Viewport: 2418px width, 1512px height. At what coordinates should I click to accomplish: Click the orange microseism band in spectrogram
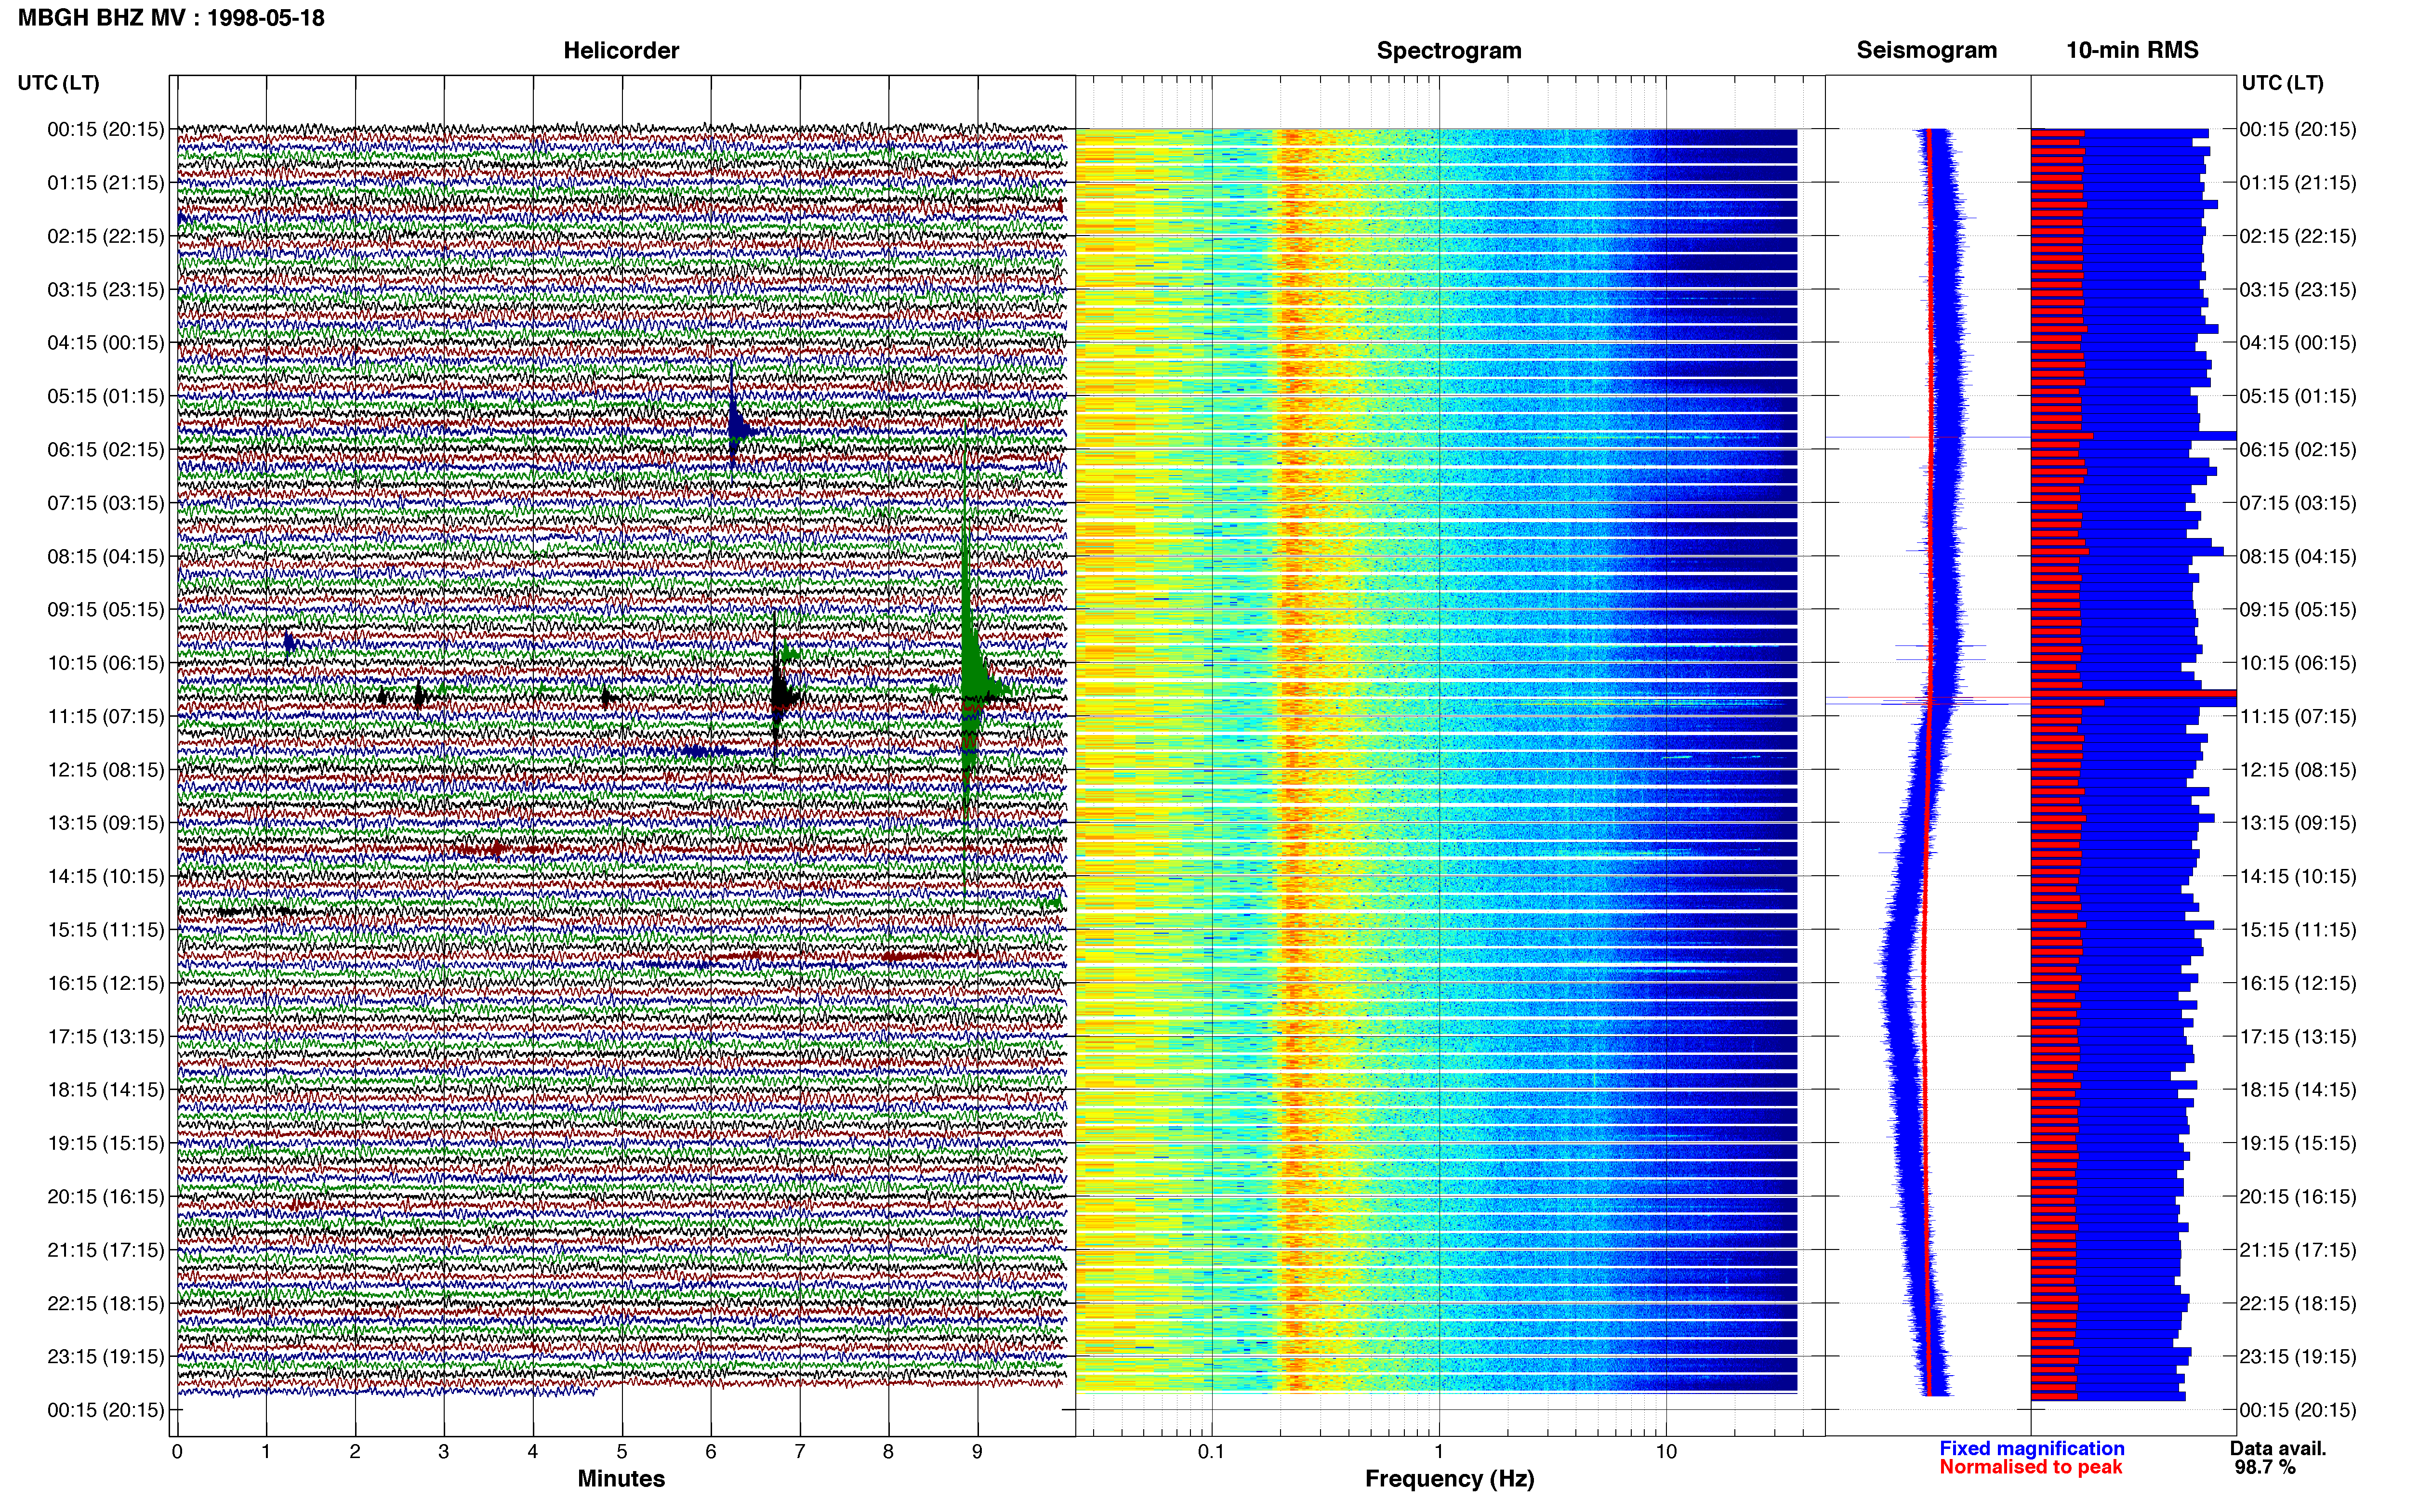(1294, 760)
